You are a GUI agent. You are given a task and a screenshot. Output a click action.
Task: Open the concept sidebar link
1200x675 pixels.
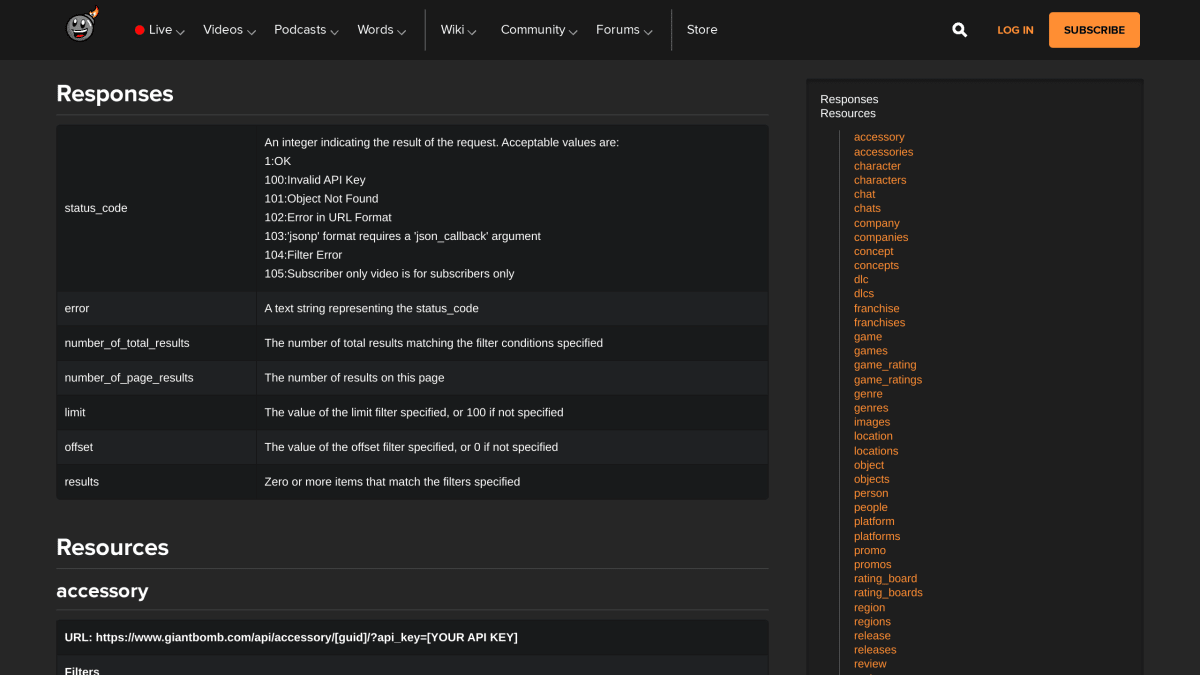[x=874, y=251]
